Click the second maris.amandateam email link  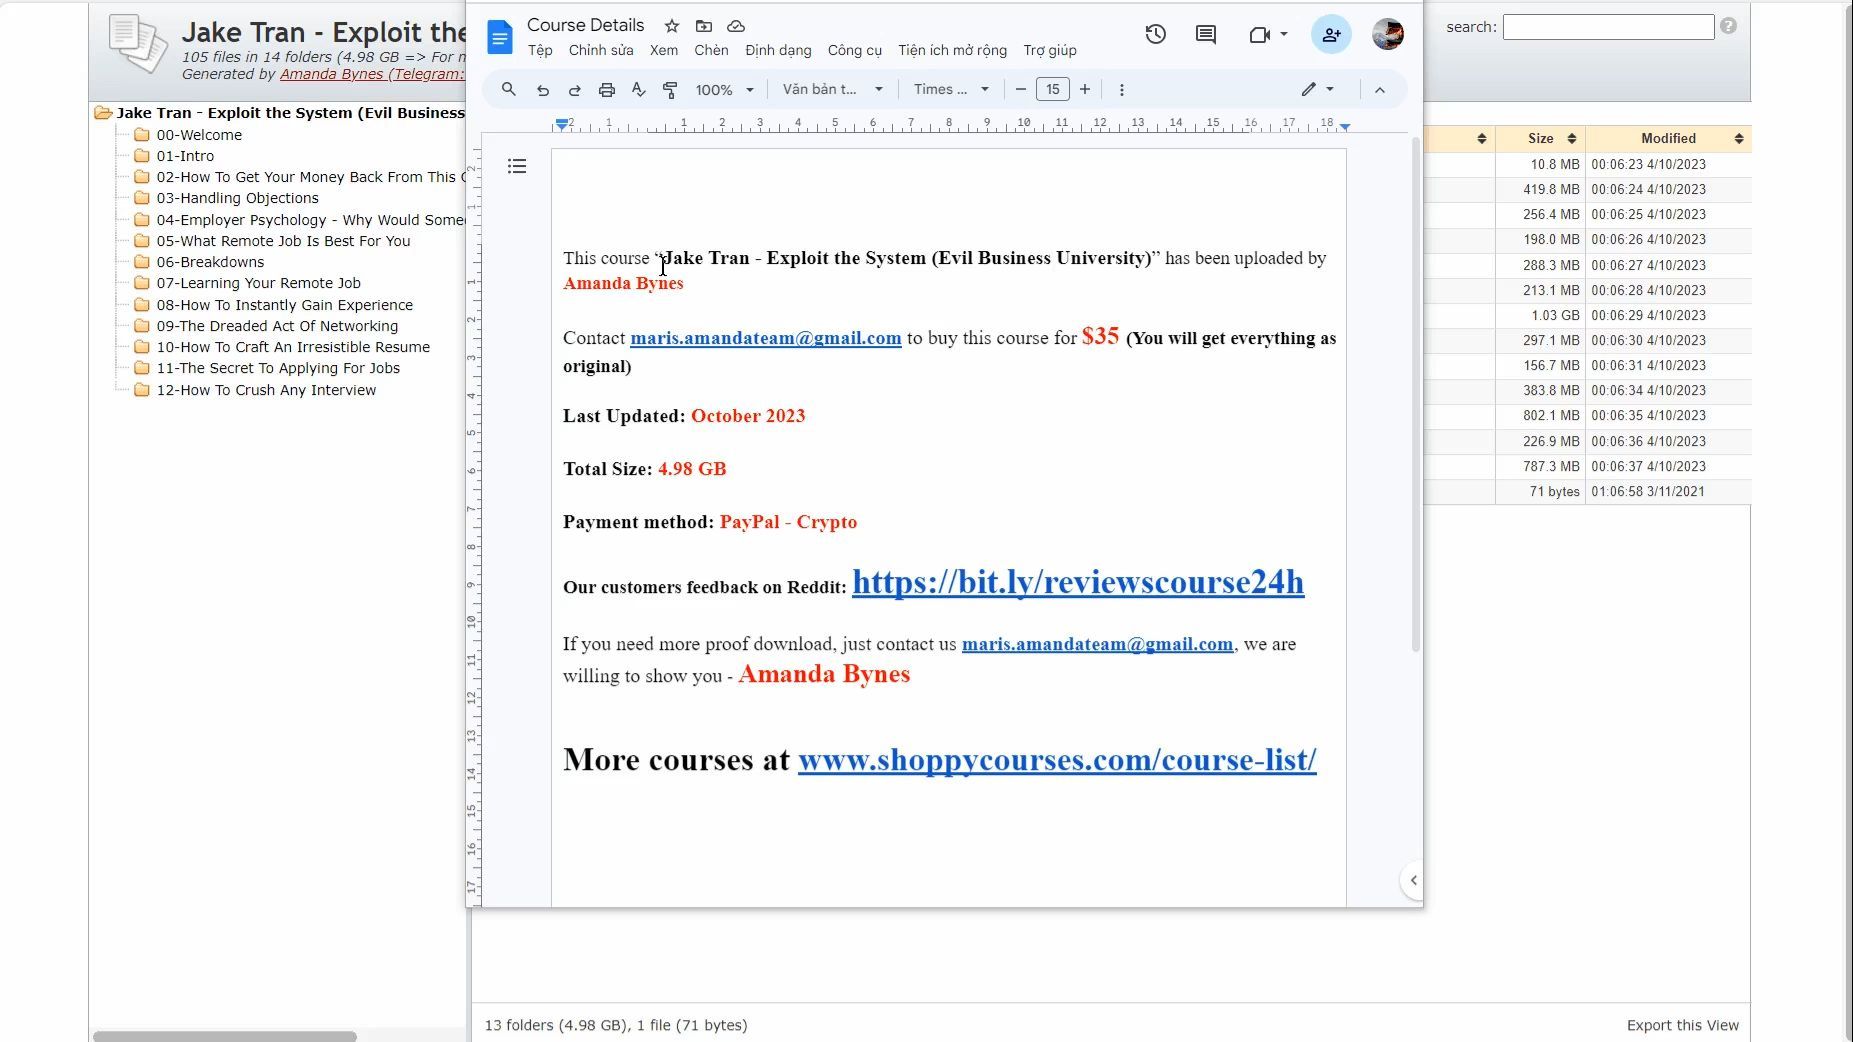coord(1097,644)
